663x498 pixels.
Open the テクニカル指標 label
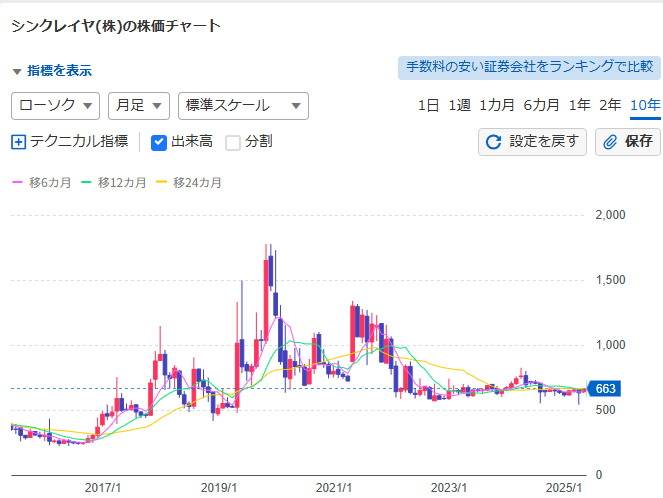79,141
